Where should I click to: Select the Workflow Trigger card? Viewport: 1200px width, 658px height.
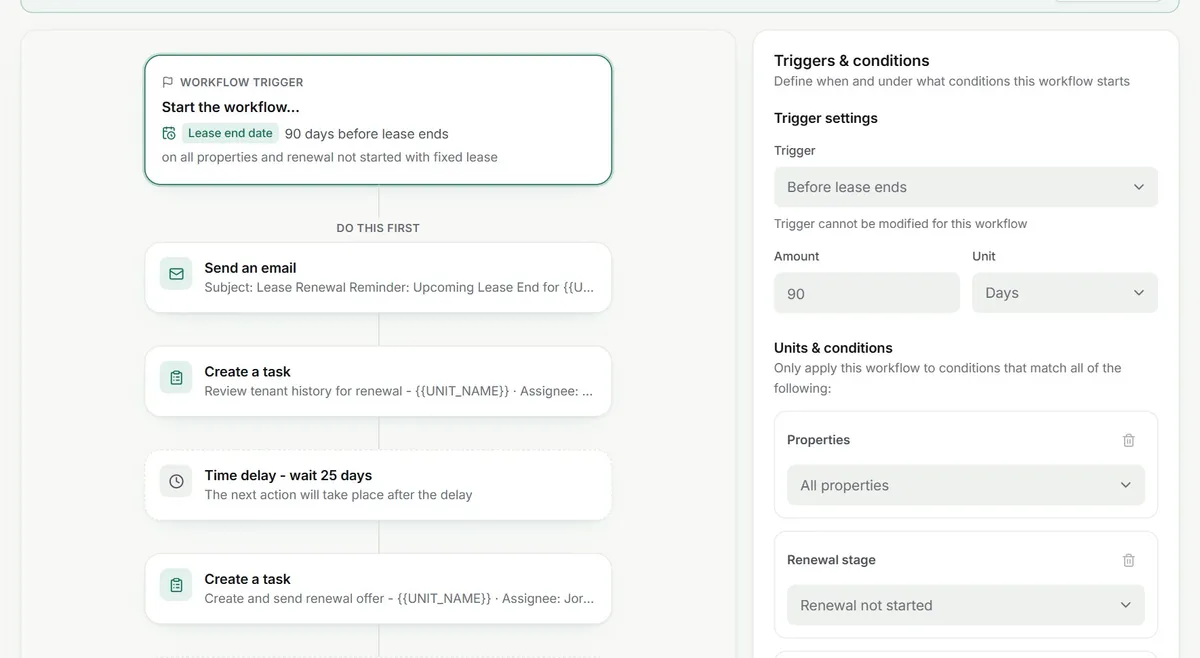[x=378, y=120]
